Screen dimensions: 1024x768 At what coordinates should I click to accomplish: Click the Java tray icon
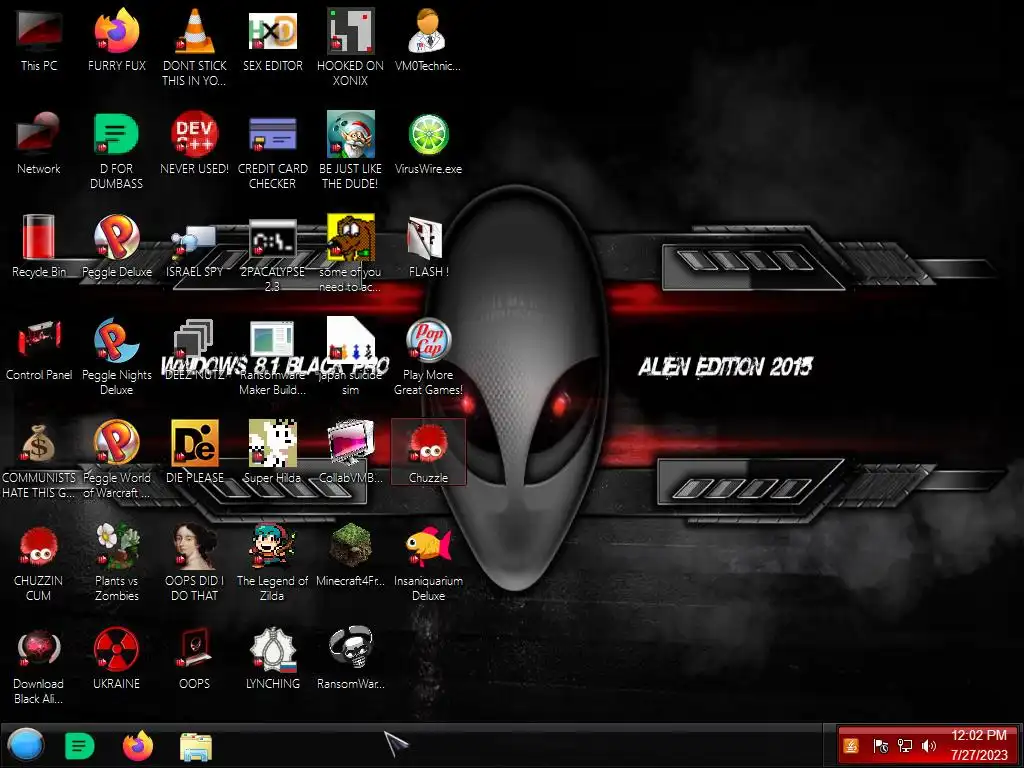(852, 746)
